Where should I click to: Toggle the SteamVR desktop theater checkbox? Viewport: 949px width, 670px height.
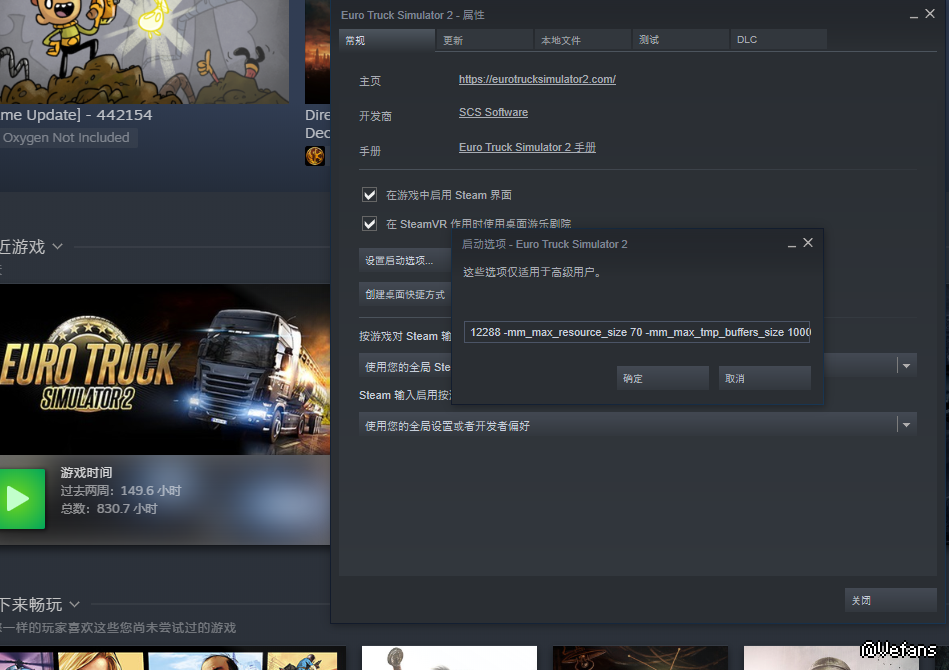pyautogui.click(x=369, y=223)
